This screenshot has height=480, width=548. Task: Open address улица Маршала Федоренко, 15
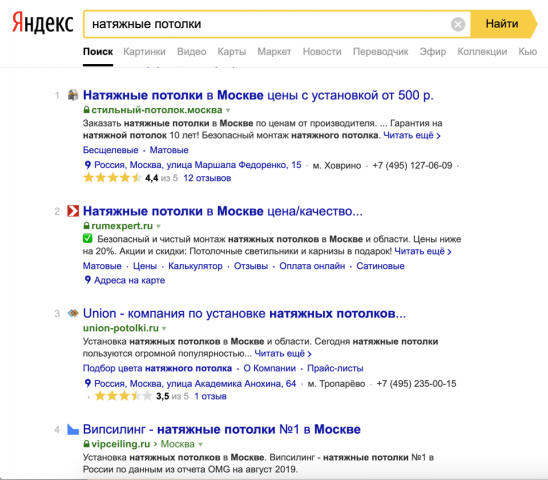click(198, 165)
